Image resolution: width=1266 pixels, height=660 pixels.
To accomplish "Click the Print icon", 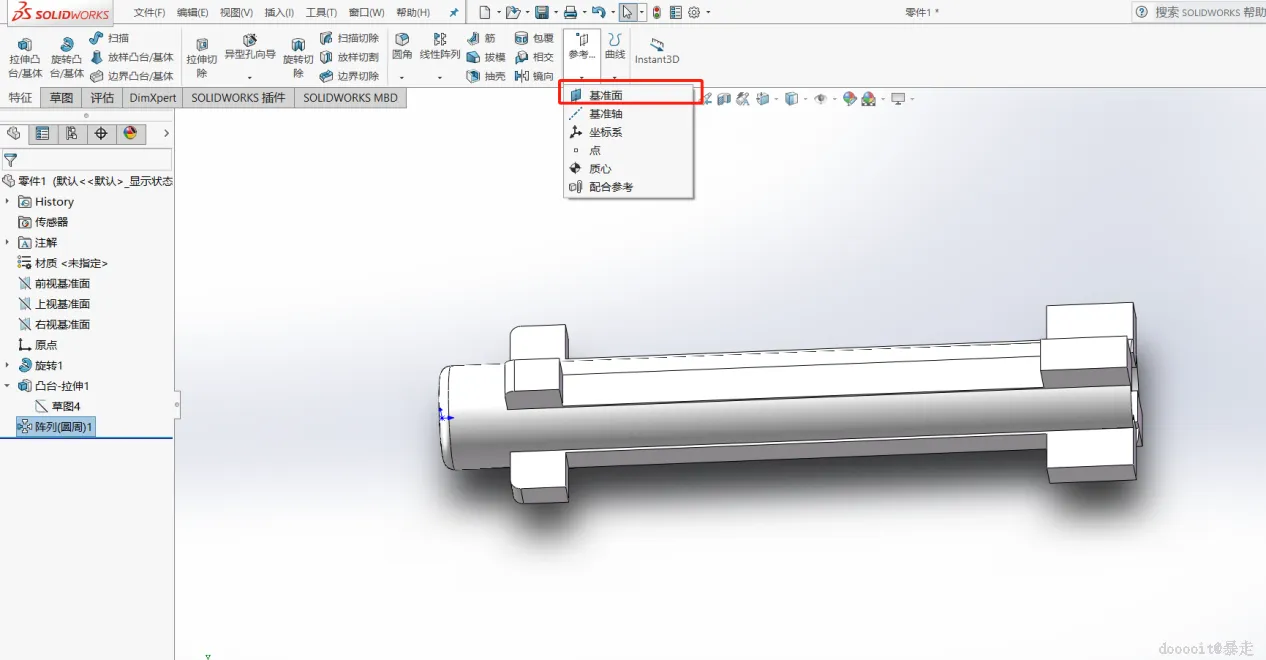I will (x=570, y=12).
